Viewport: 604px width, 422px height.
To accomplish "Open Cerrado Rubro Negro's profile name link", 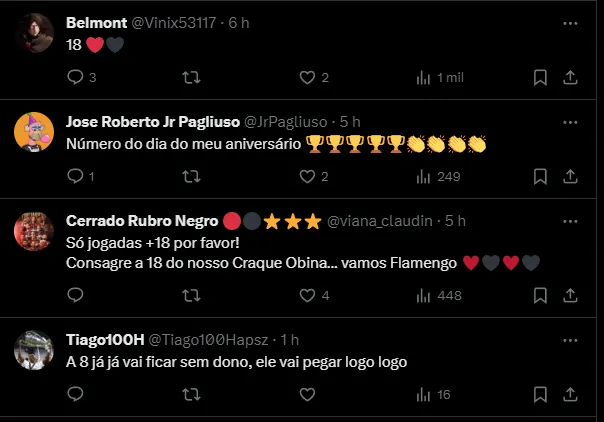I will (136, 221).
